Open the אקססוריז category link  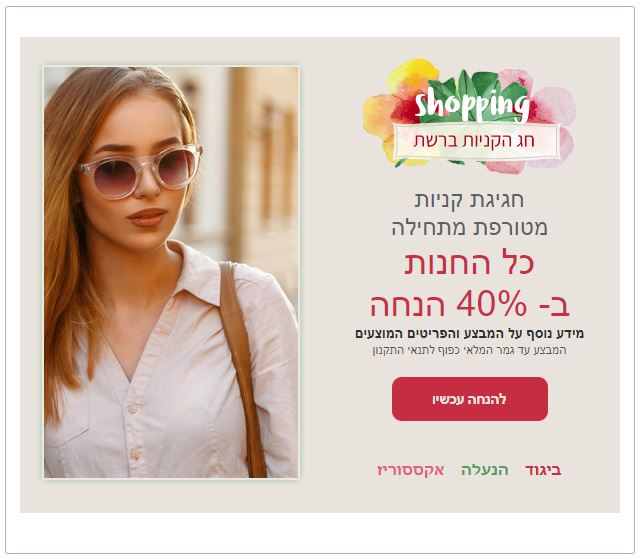point(411,470)
